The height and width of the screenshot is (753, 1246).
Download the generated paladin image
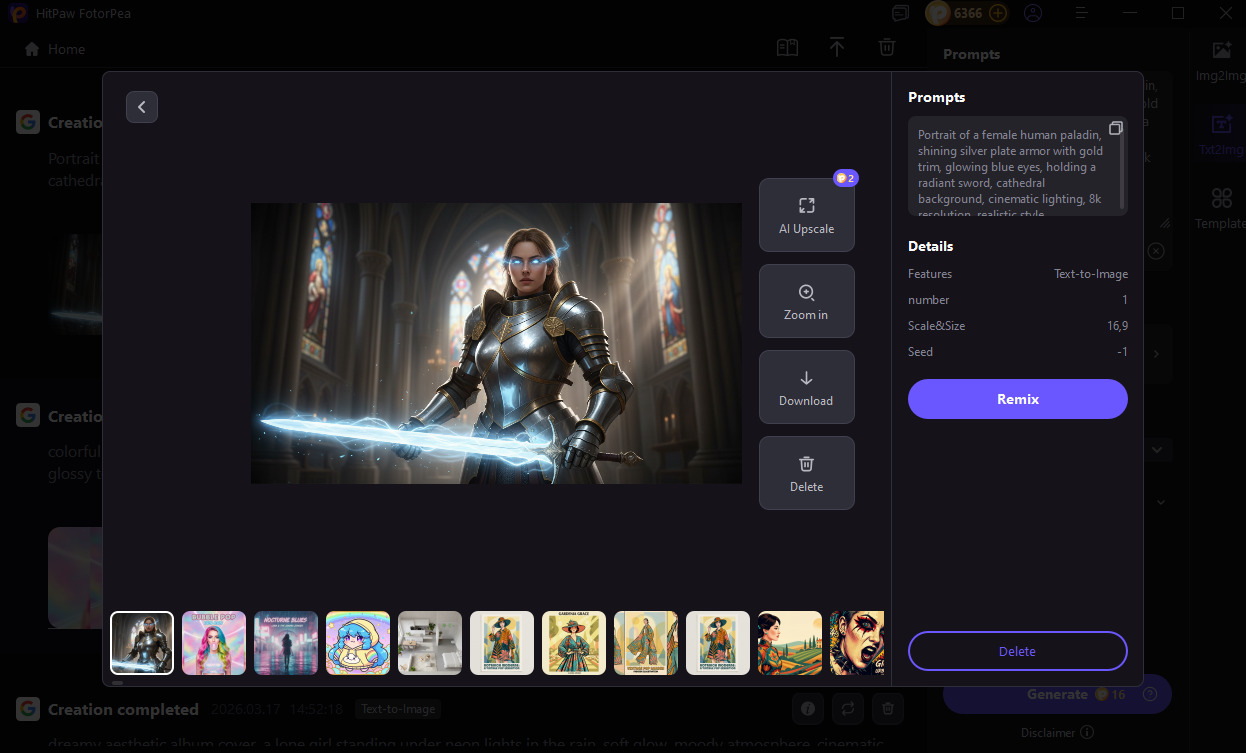[x=807, y=387]
